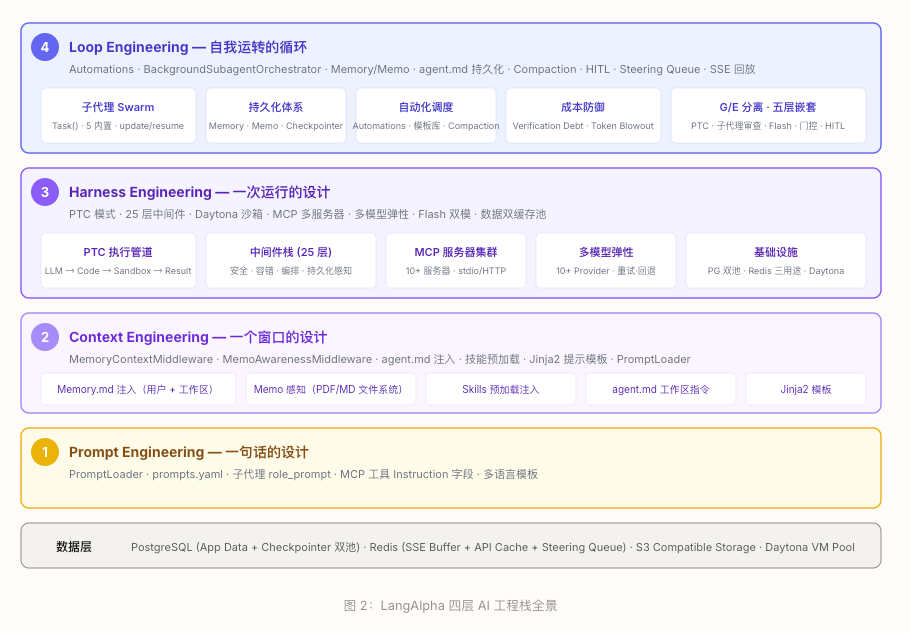Click the number 4 circle badge
Image resolution: width=910 pixels, height=633 pixels.
click(x=45, y=47)
